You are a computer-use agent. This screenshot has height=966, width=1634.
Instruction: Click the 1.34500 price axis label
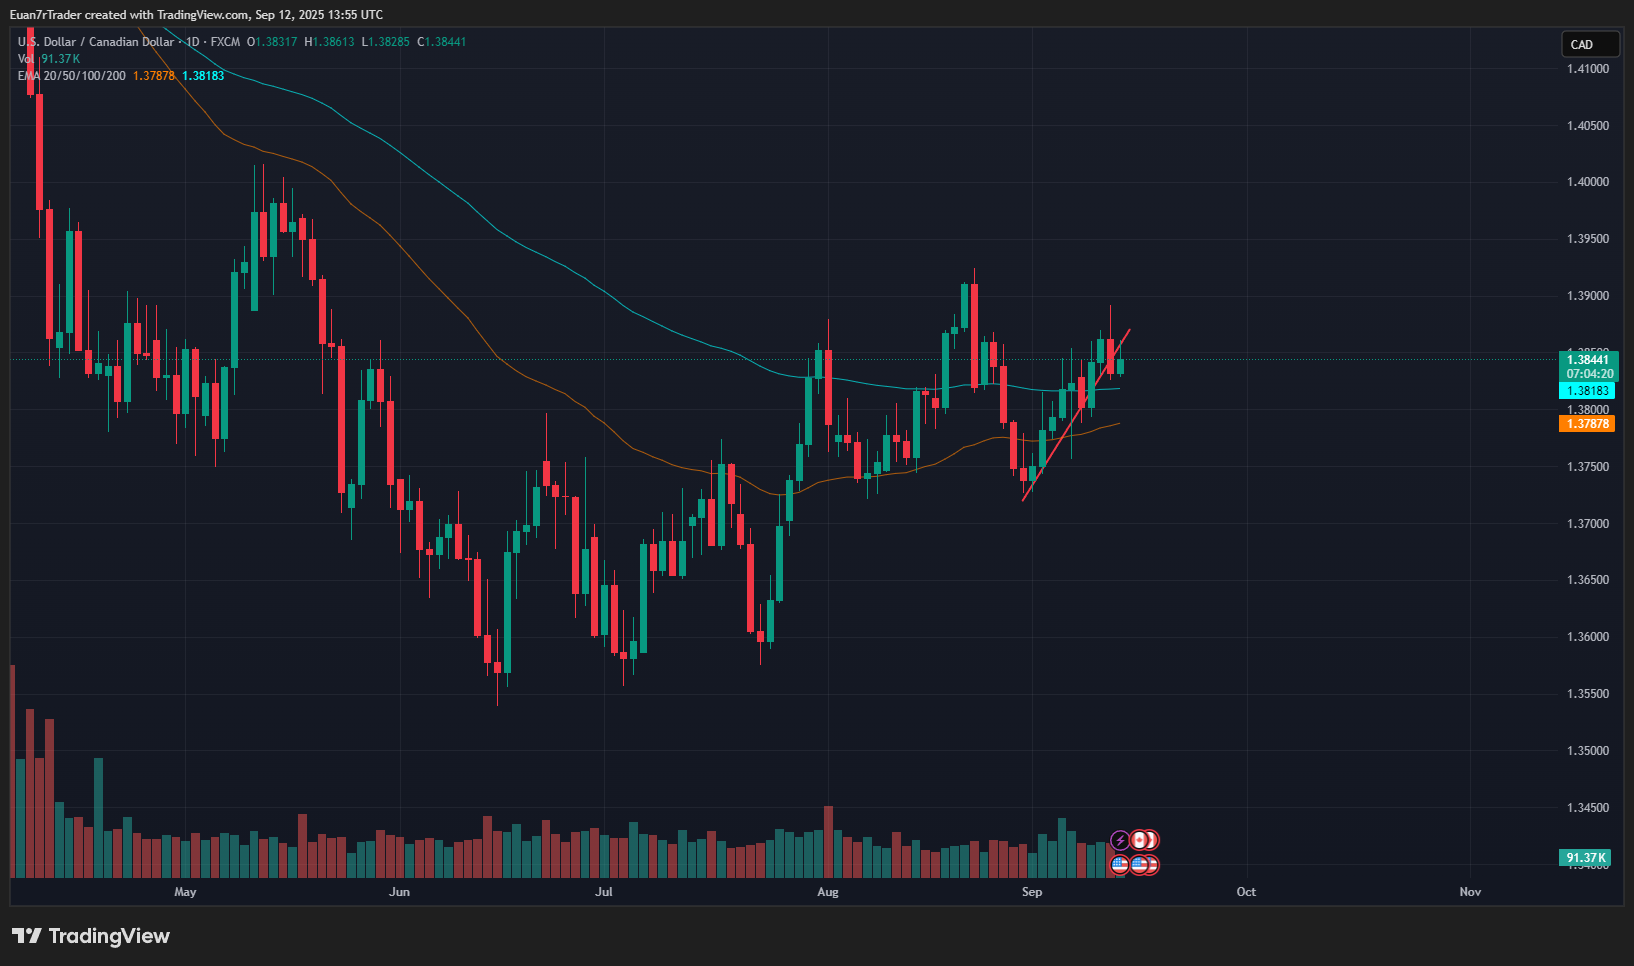pos(1588,808)
